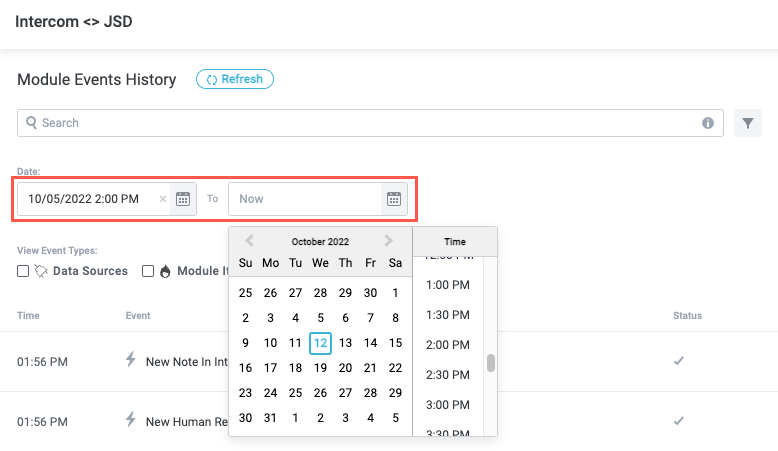Image resolution: width=778 pixels, height=451 pixels.
Task: Open the end date calendar icon
Action: (x=394, y=198)
